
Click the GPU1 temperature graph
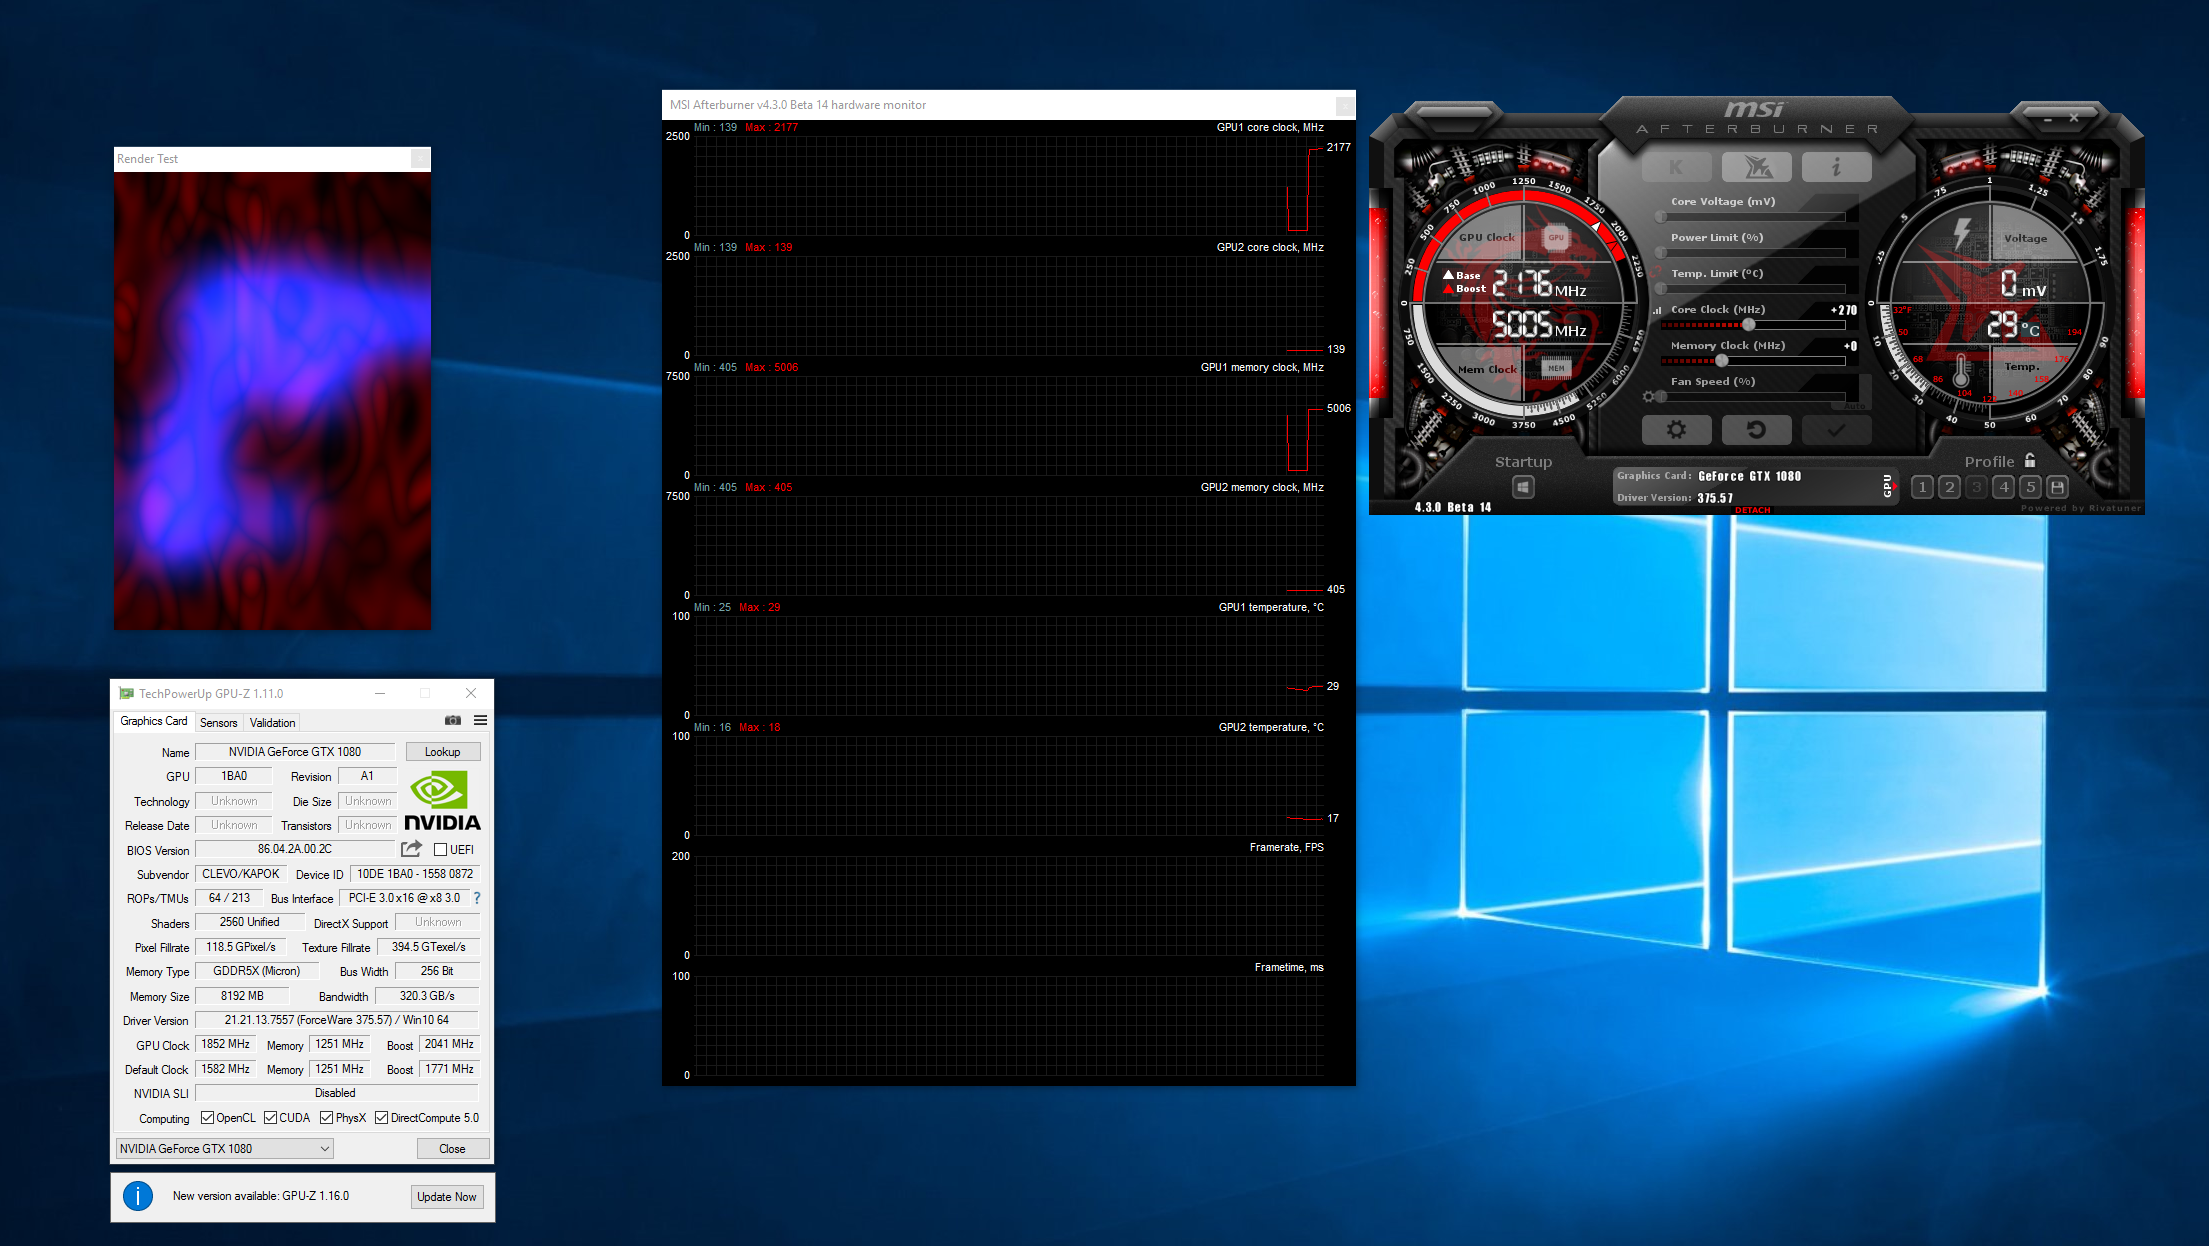point(1010,666)
